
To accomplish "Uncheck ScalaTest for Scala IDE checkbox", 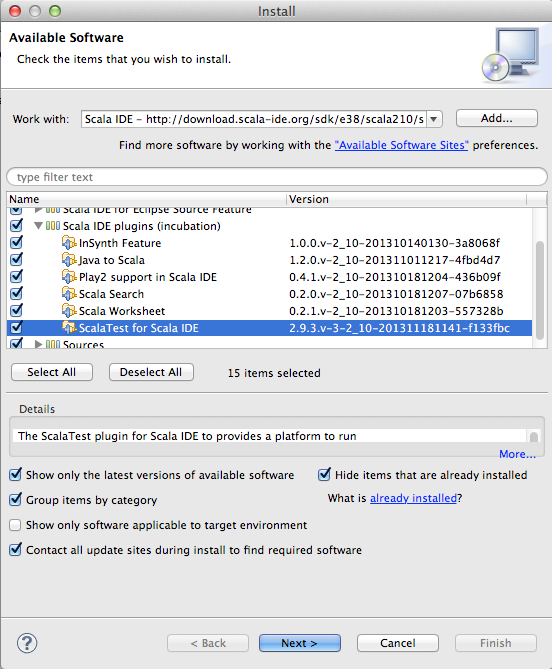I will (16, 328).
